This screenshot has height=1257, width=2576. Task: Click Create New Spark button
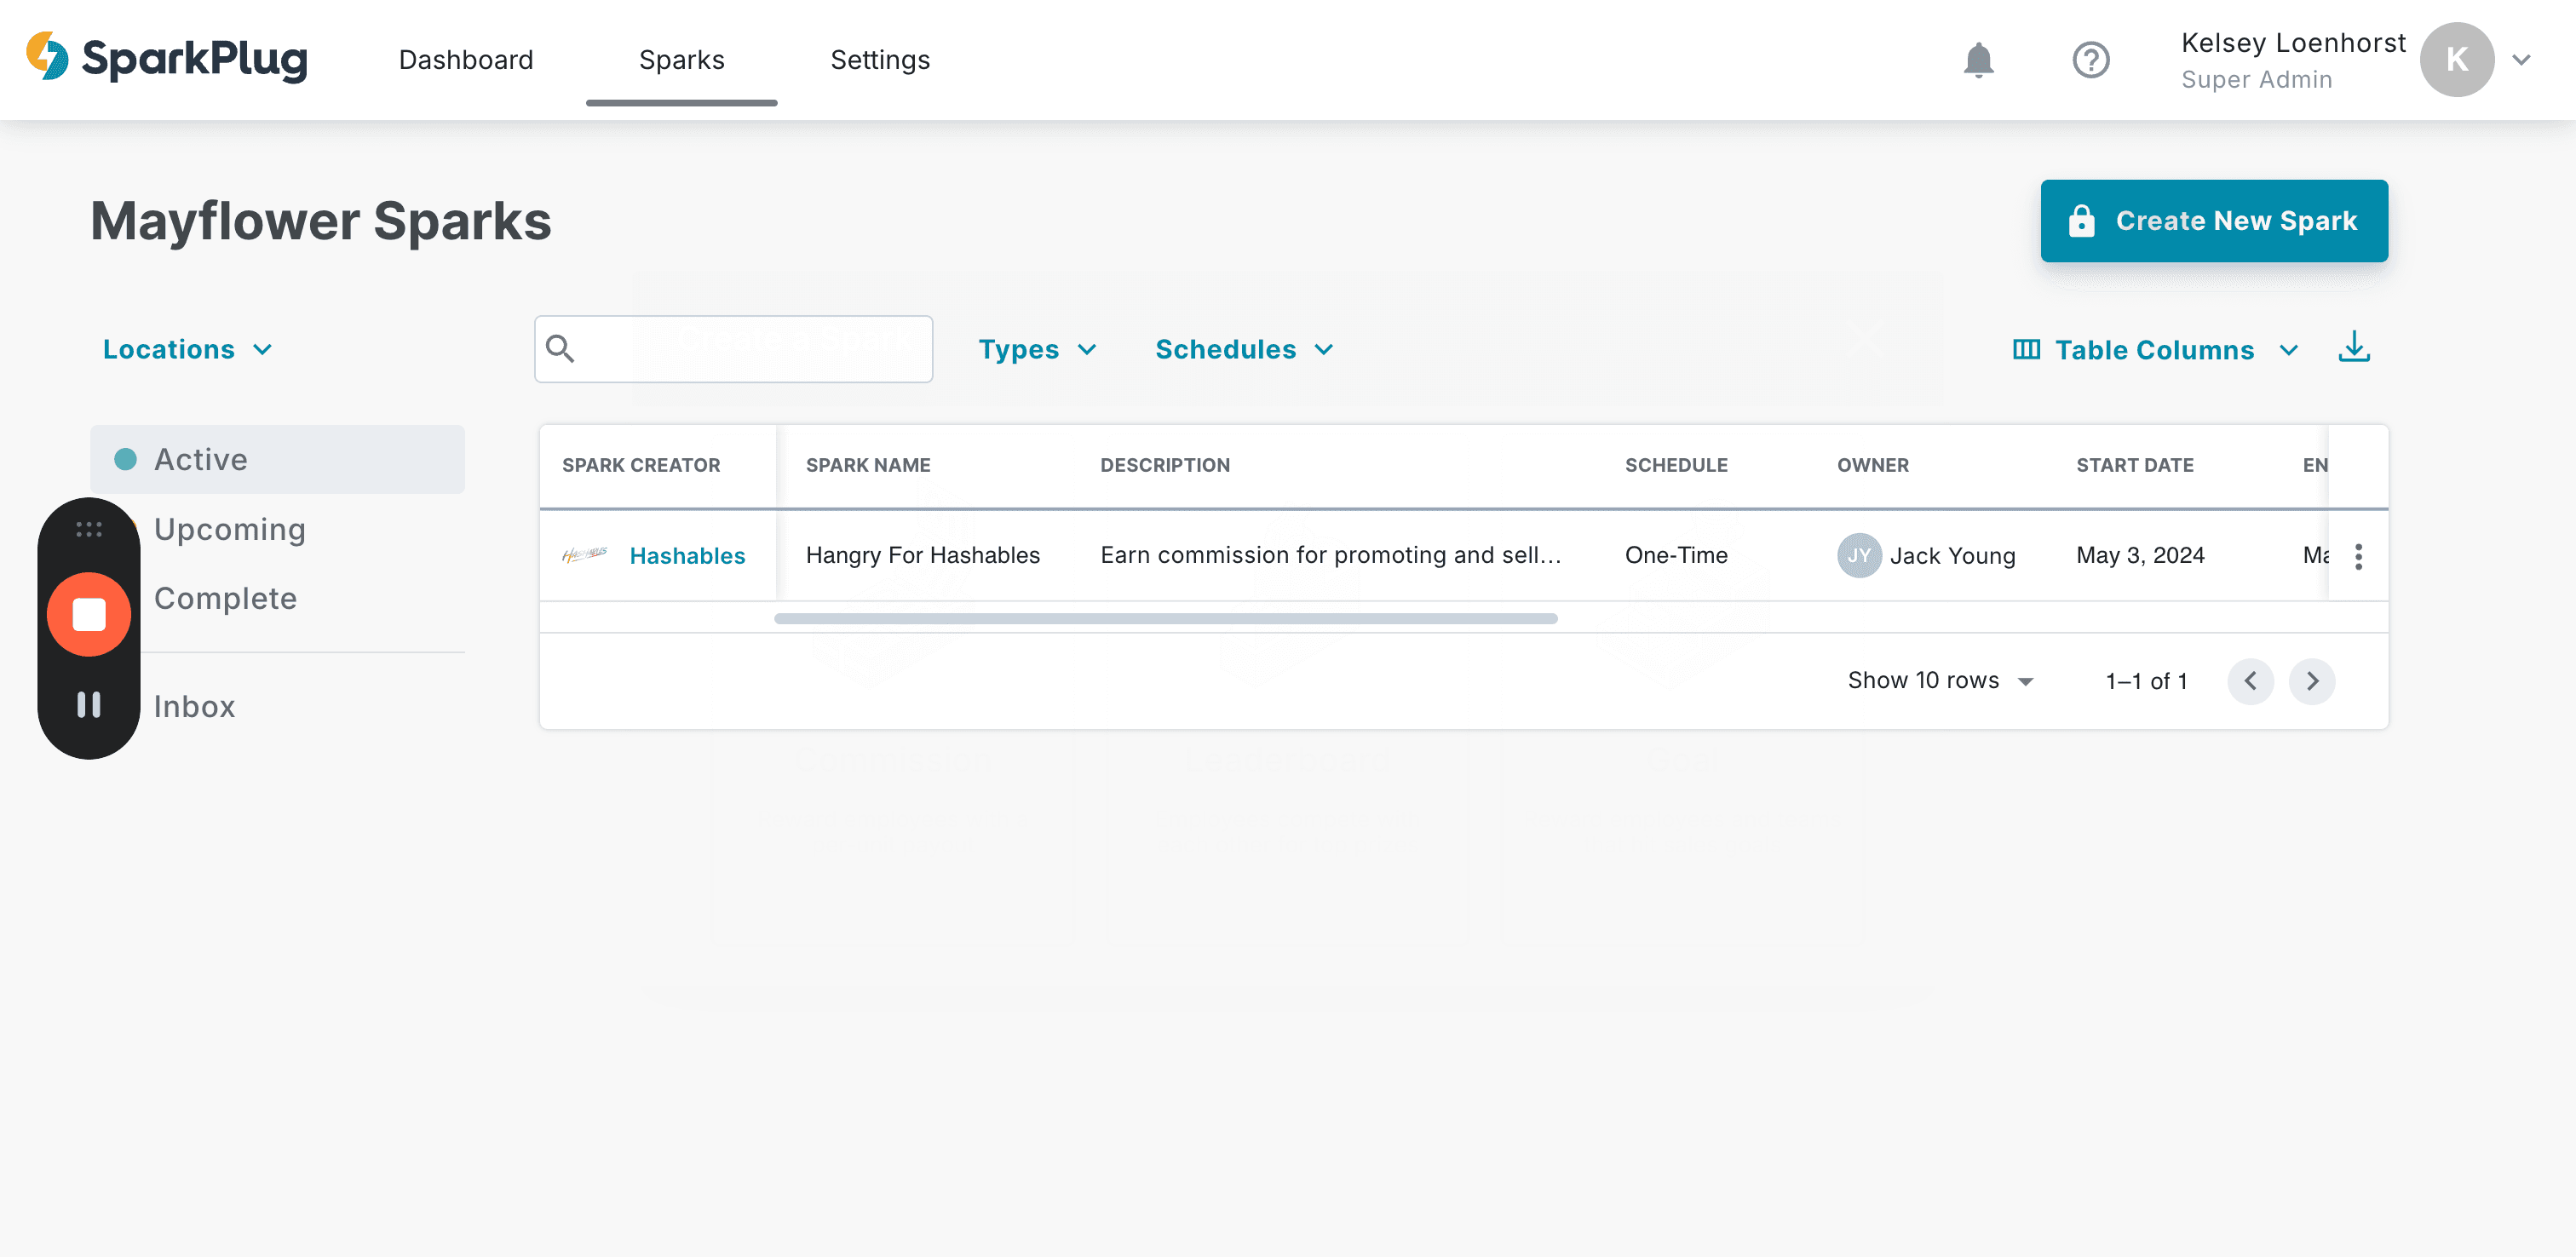[x=2214, y=221]
